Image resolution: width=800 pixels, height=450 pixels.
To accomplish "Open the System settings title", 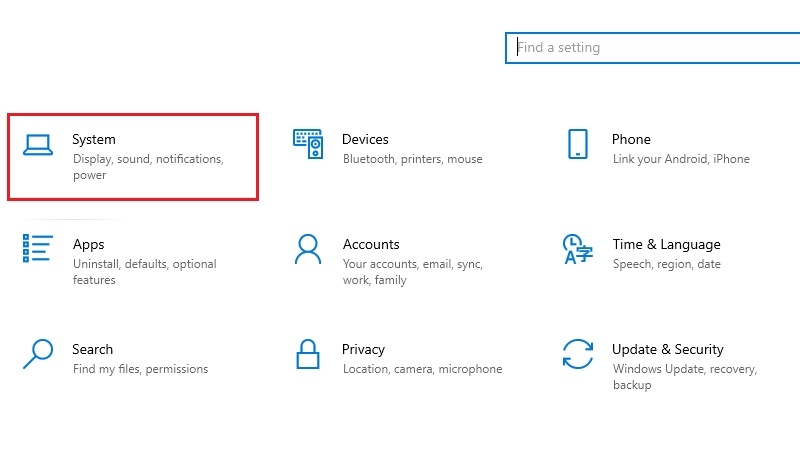I will [x=94, y=139].
